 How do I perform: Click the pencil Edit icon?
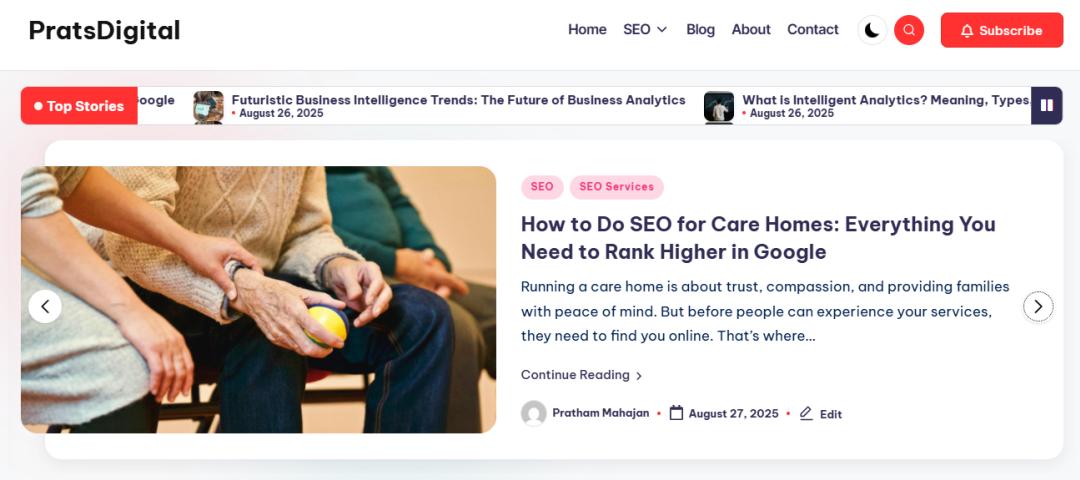[x=806, y=413]
